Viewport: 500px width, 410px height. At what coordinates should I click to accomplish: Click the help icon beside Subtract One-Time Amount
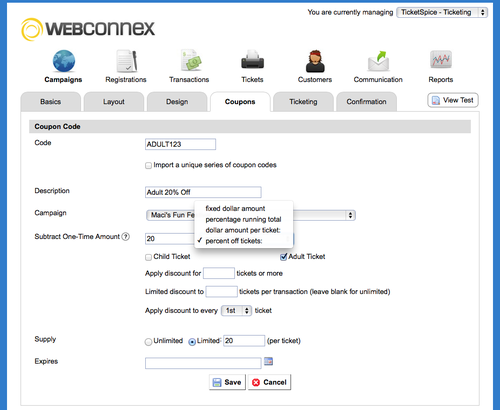[x=126, y=237]
